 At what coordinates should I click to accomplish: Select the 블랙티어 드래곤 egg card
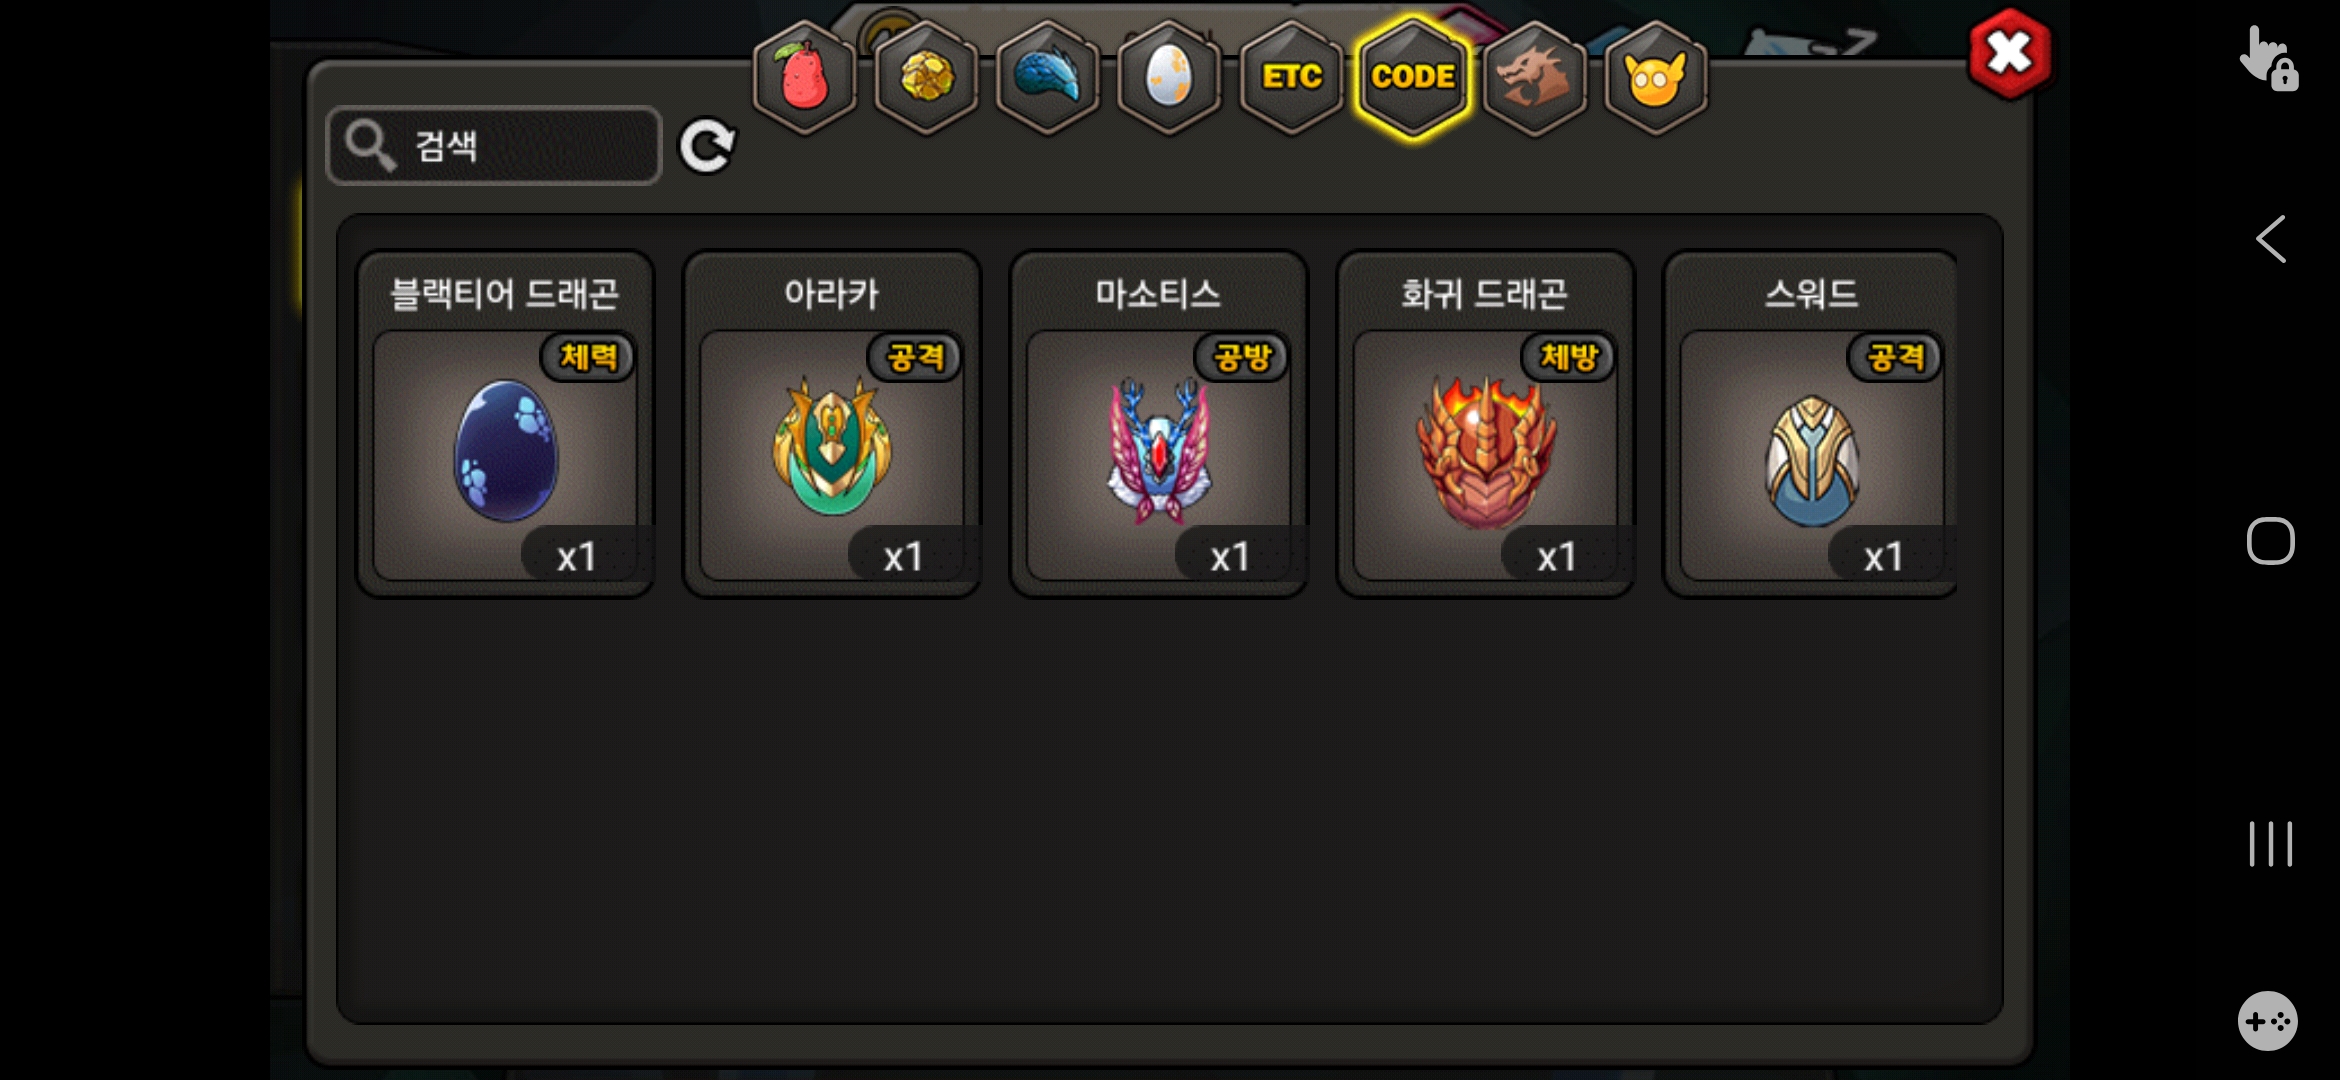[506, 424]
